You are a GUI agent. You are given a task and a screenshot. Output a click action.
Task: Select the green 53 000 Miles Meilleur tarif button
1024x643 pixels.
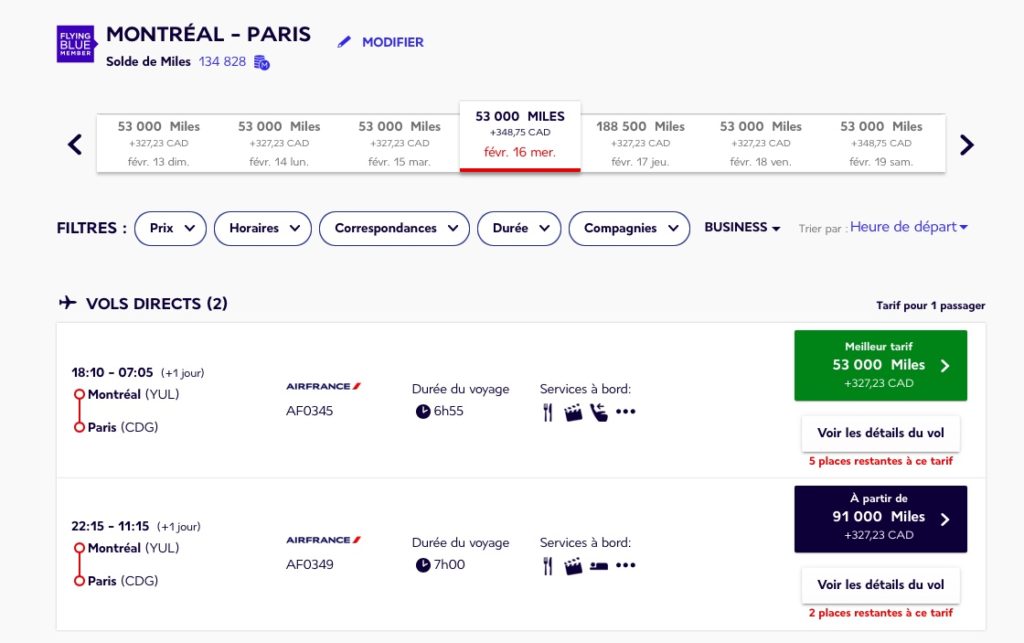coord(880,365)
